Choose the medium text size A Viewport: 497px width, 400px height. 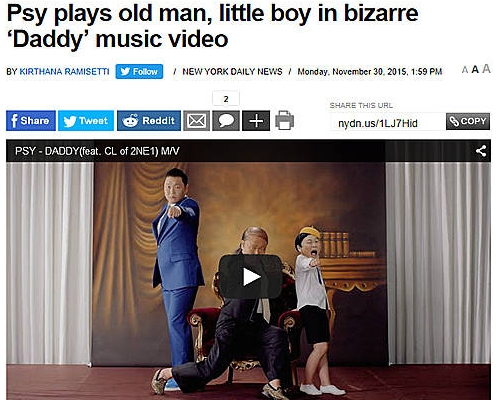(x=475, y=69)
